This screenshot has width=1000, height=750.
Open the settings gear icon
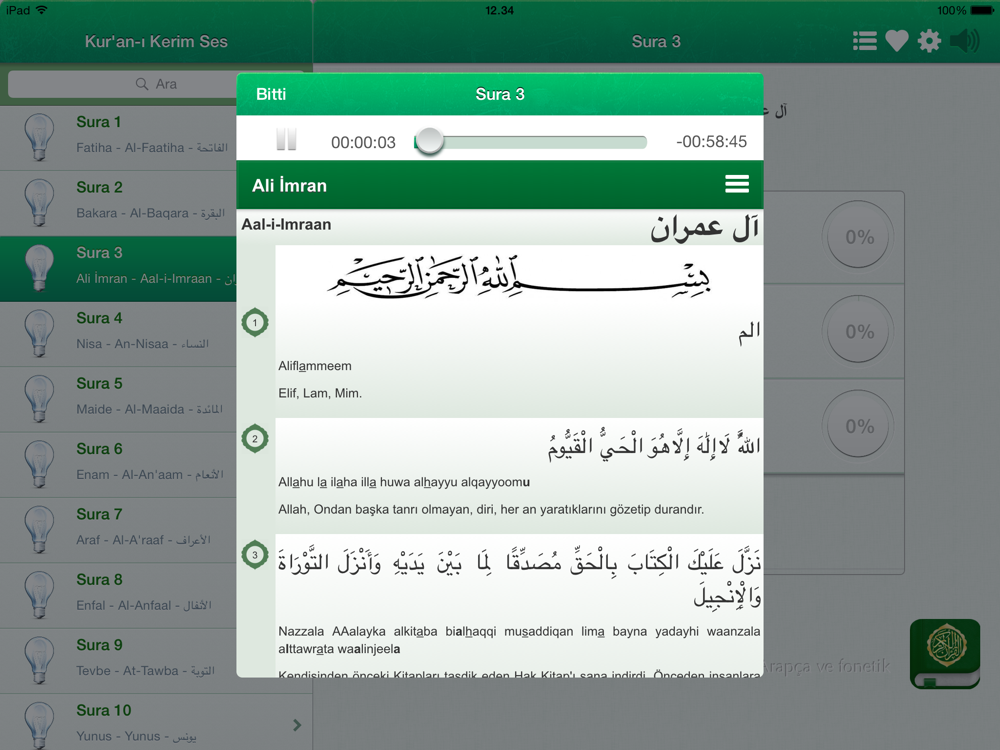click(929, 41)
